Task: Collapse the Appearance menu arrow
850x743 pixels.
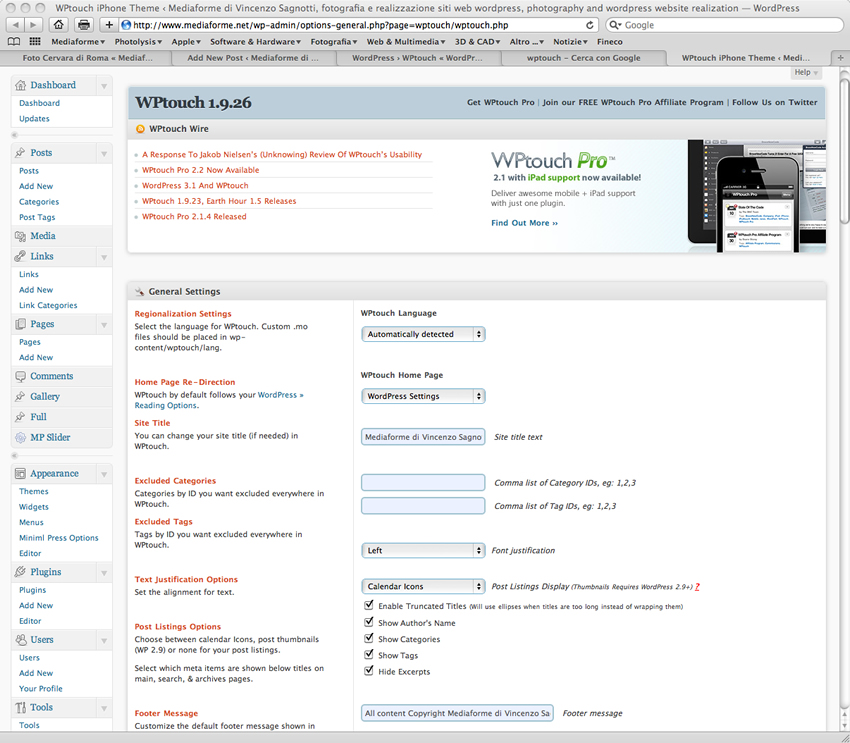Action: tap(104, 474)
